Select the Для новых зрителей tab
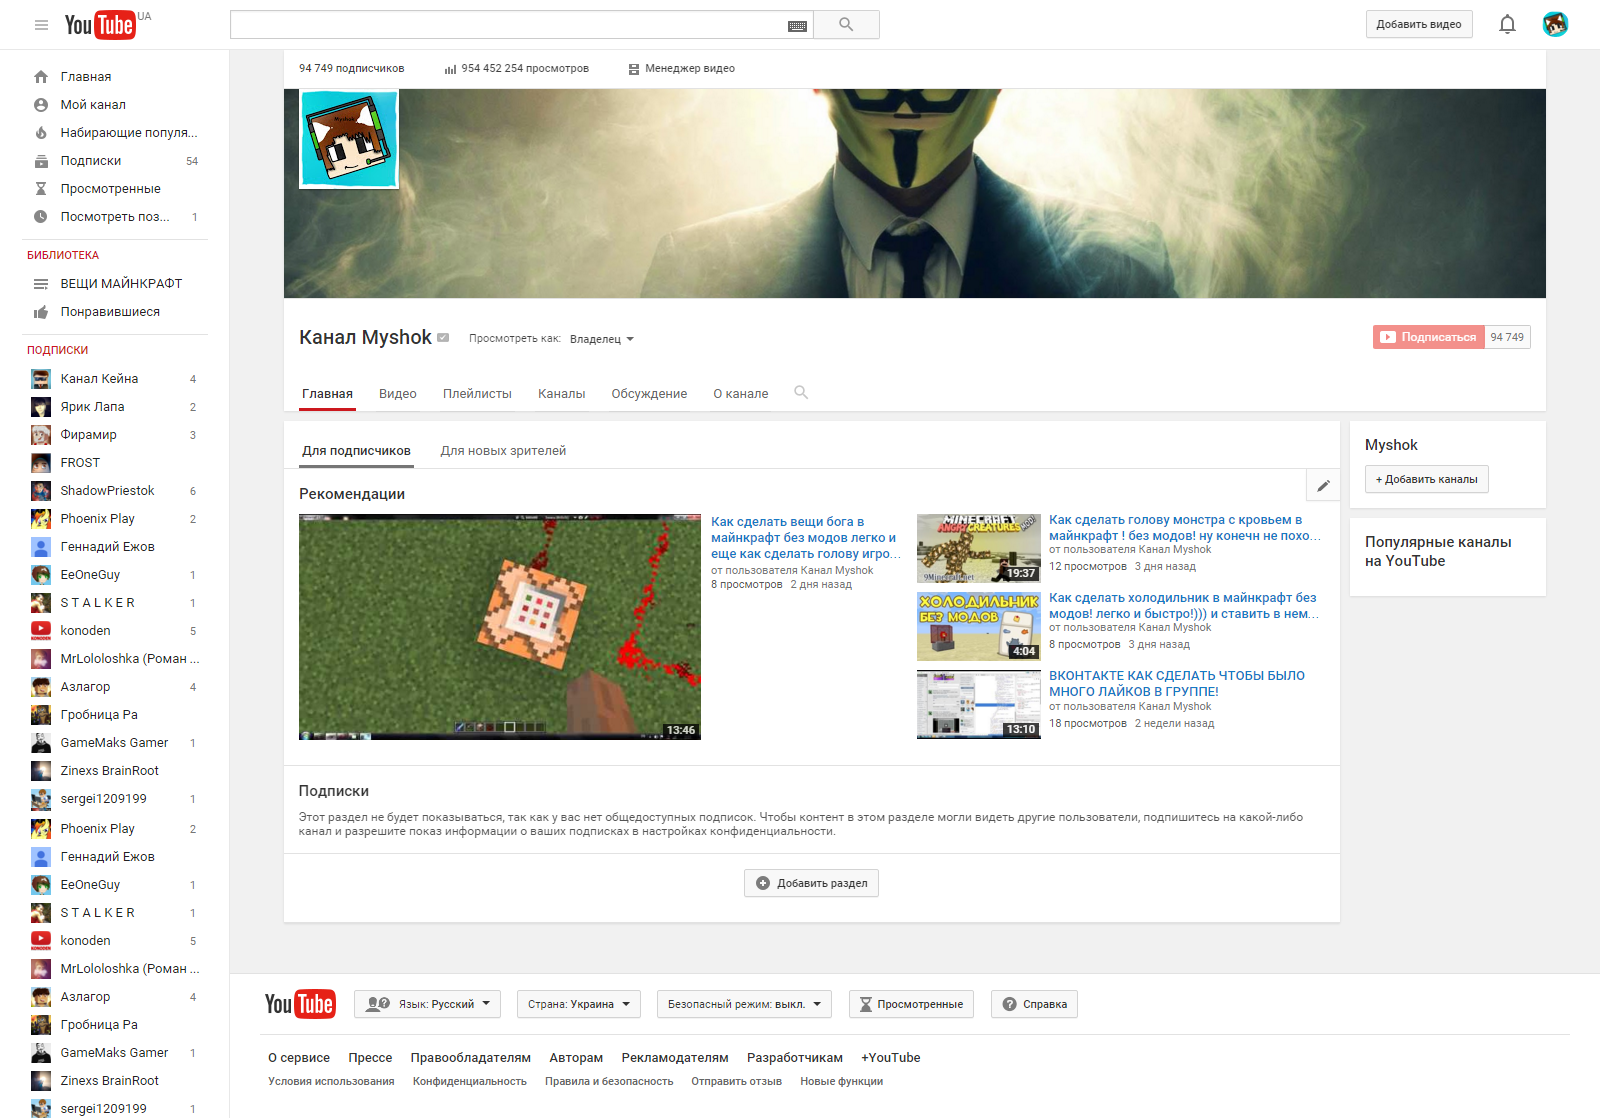The image size is (1600, 1118). pos(503,451)
